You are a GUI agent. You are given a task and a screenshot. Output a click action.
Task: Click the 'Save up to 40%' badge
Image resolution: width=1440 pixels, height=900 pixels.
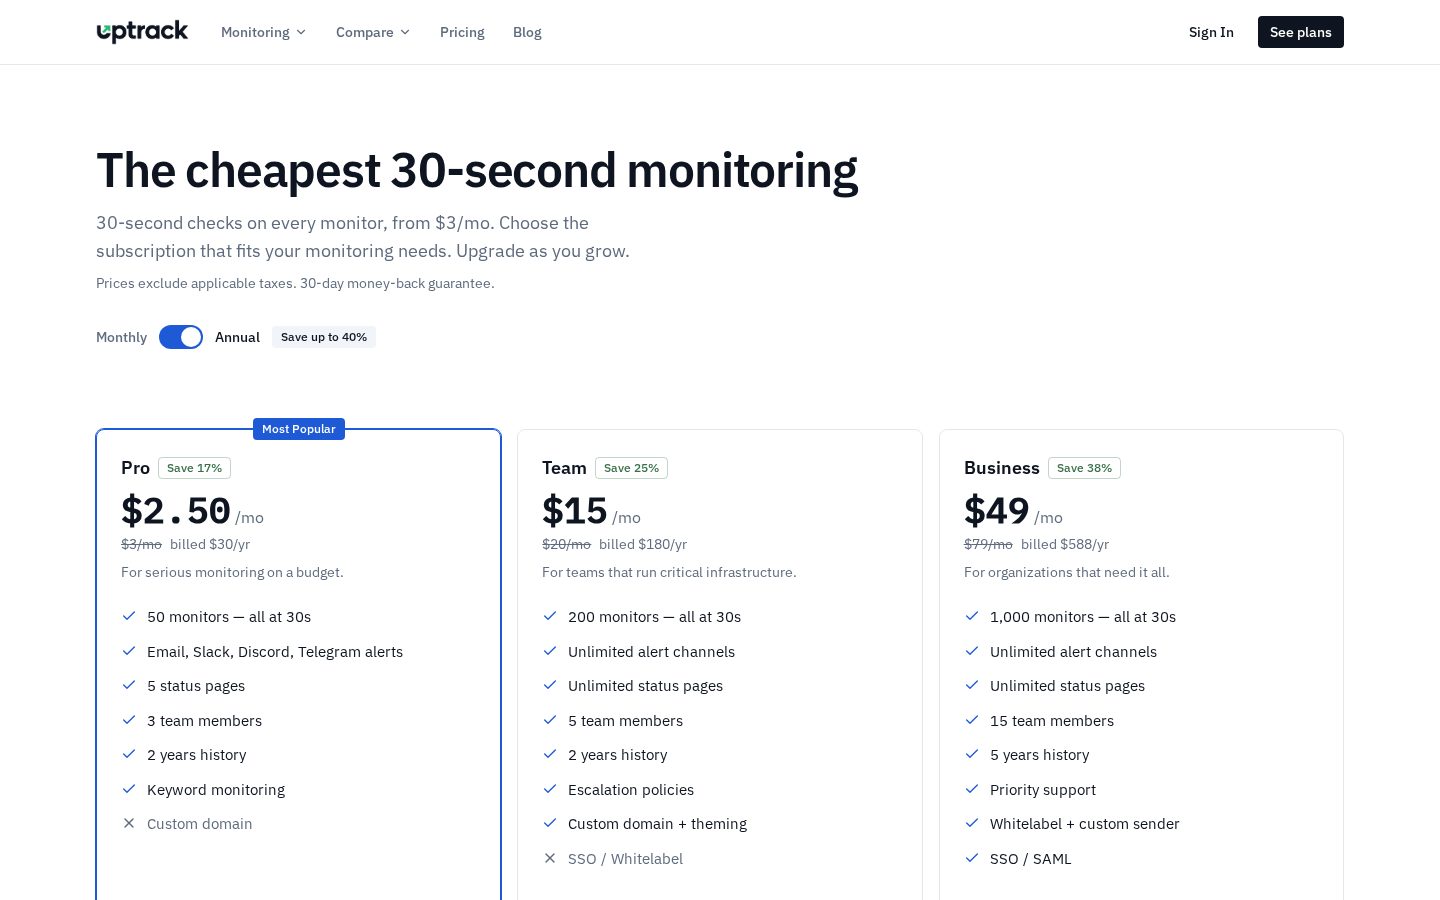coord(324,337)
